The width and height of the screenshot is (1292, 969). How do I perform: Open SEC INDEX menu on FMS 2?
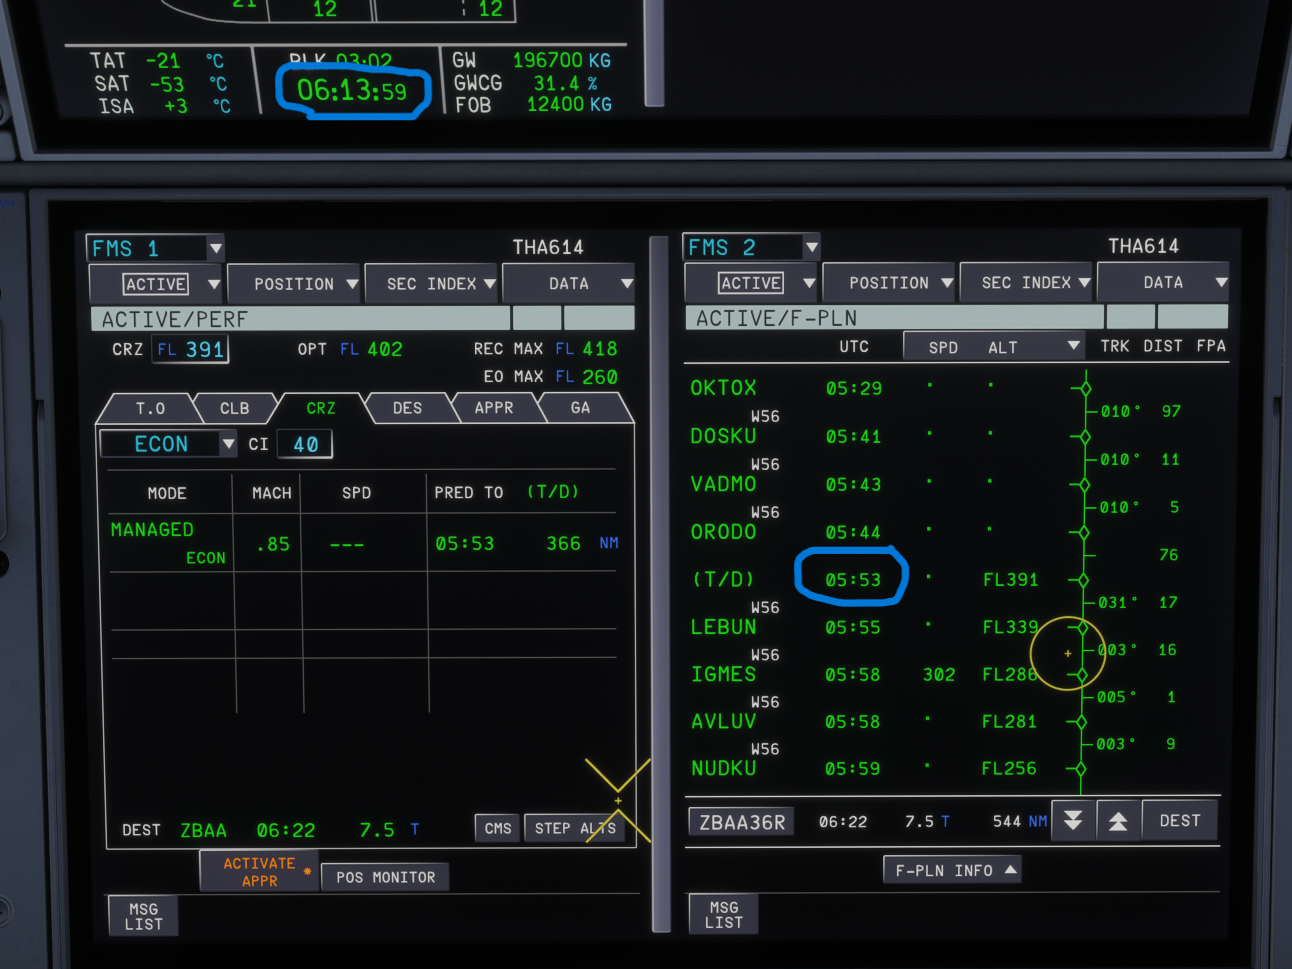(x=1026, y=283)
